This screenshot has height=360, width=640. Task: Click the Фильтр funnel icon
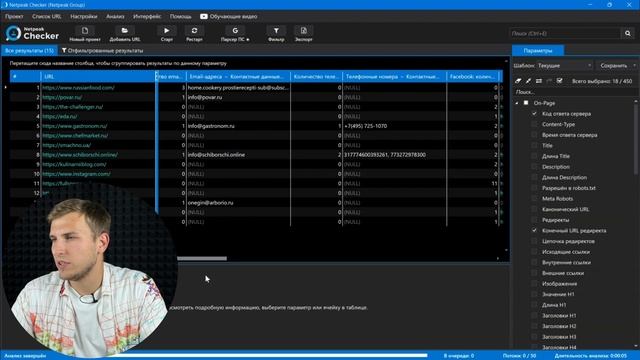point(276,31)
